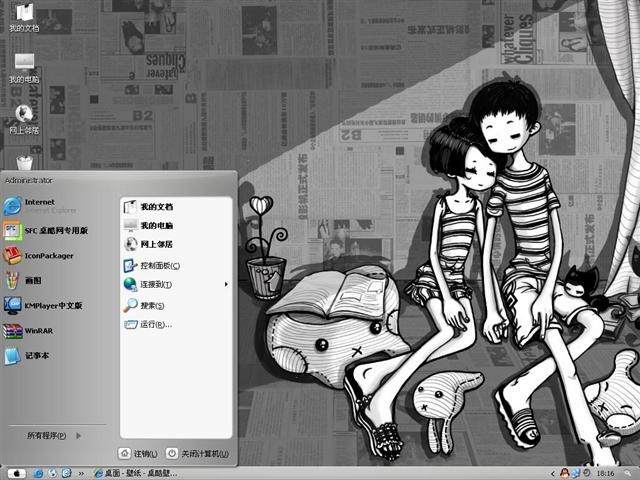Image resolution: width=640 pixels, height=480 pixels.
Task: Show hidden system tray icons arrow
Action: 553,473
